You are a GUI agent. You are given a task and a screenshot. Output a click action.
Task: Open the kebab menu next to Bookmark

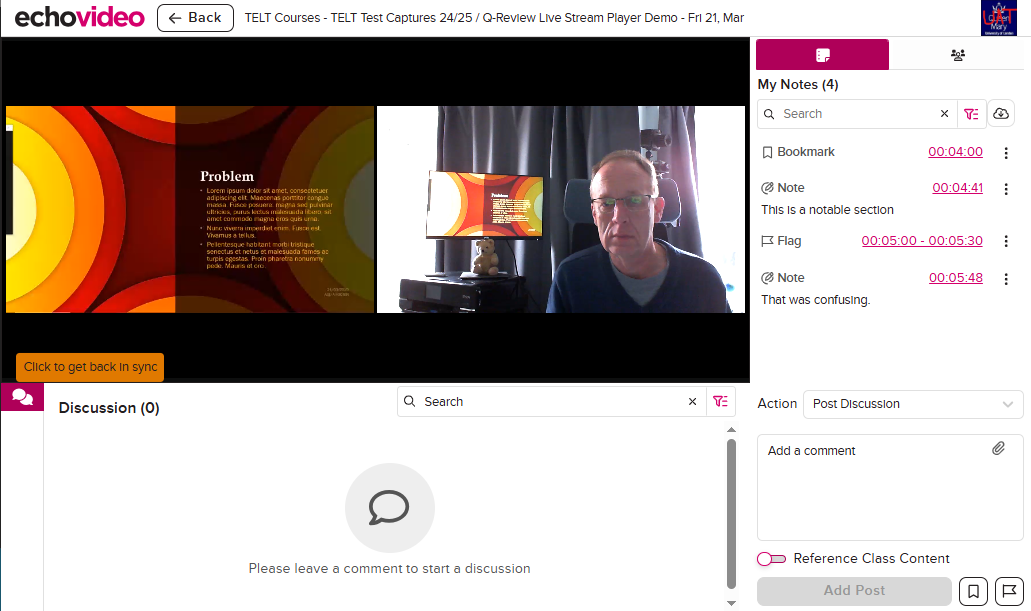coord(1006,152)
